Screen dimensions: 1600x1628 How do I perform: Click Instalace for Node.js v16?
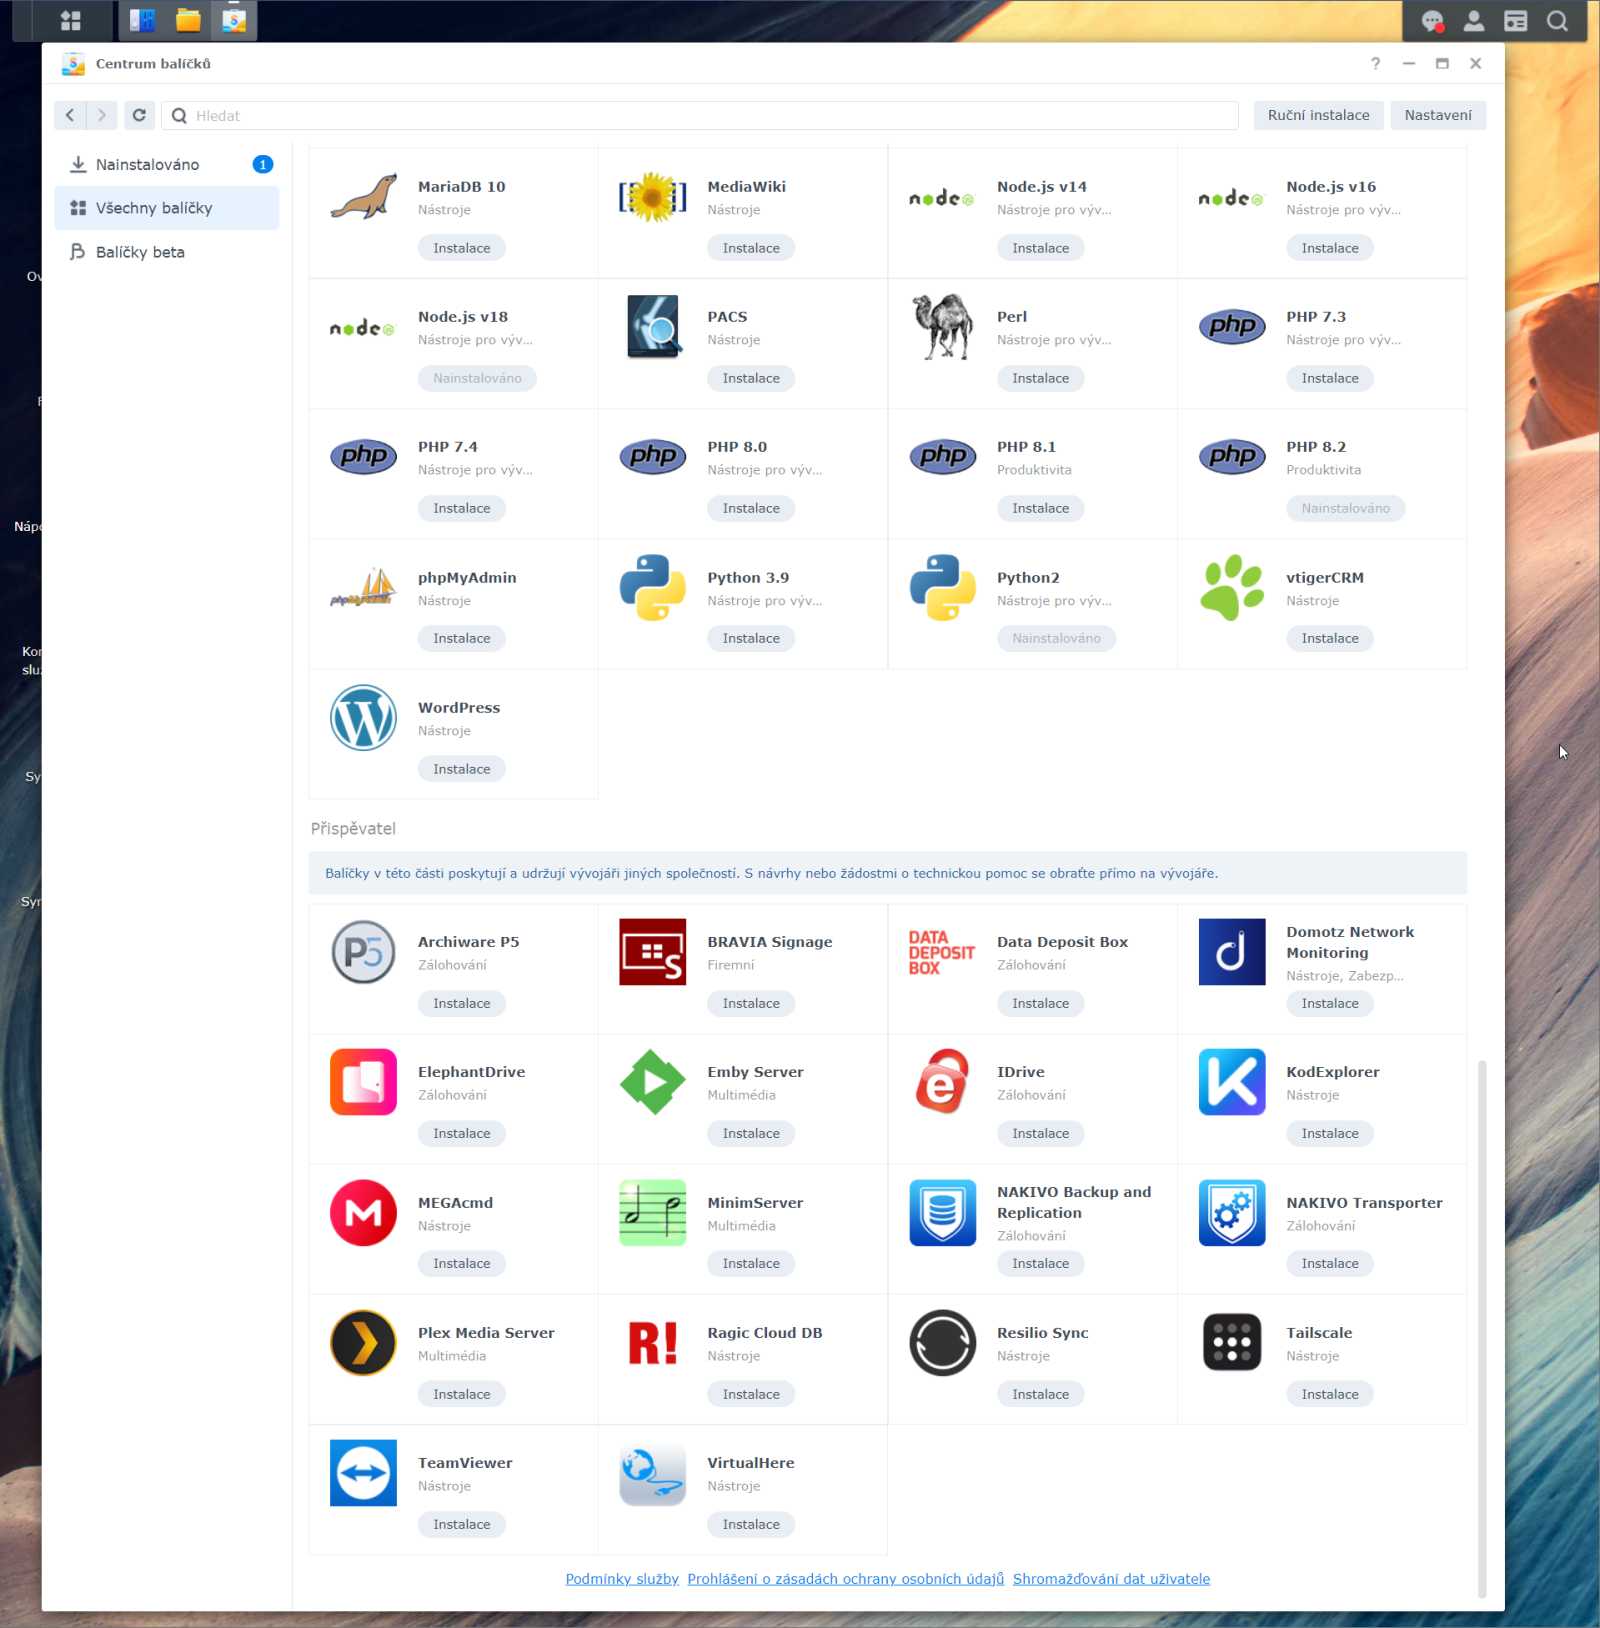click(1329, 248)
